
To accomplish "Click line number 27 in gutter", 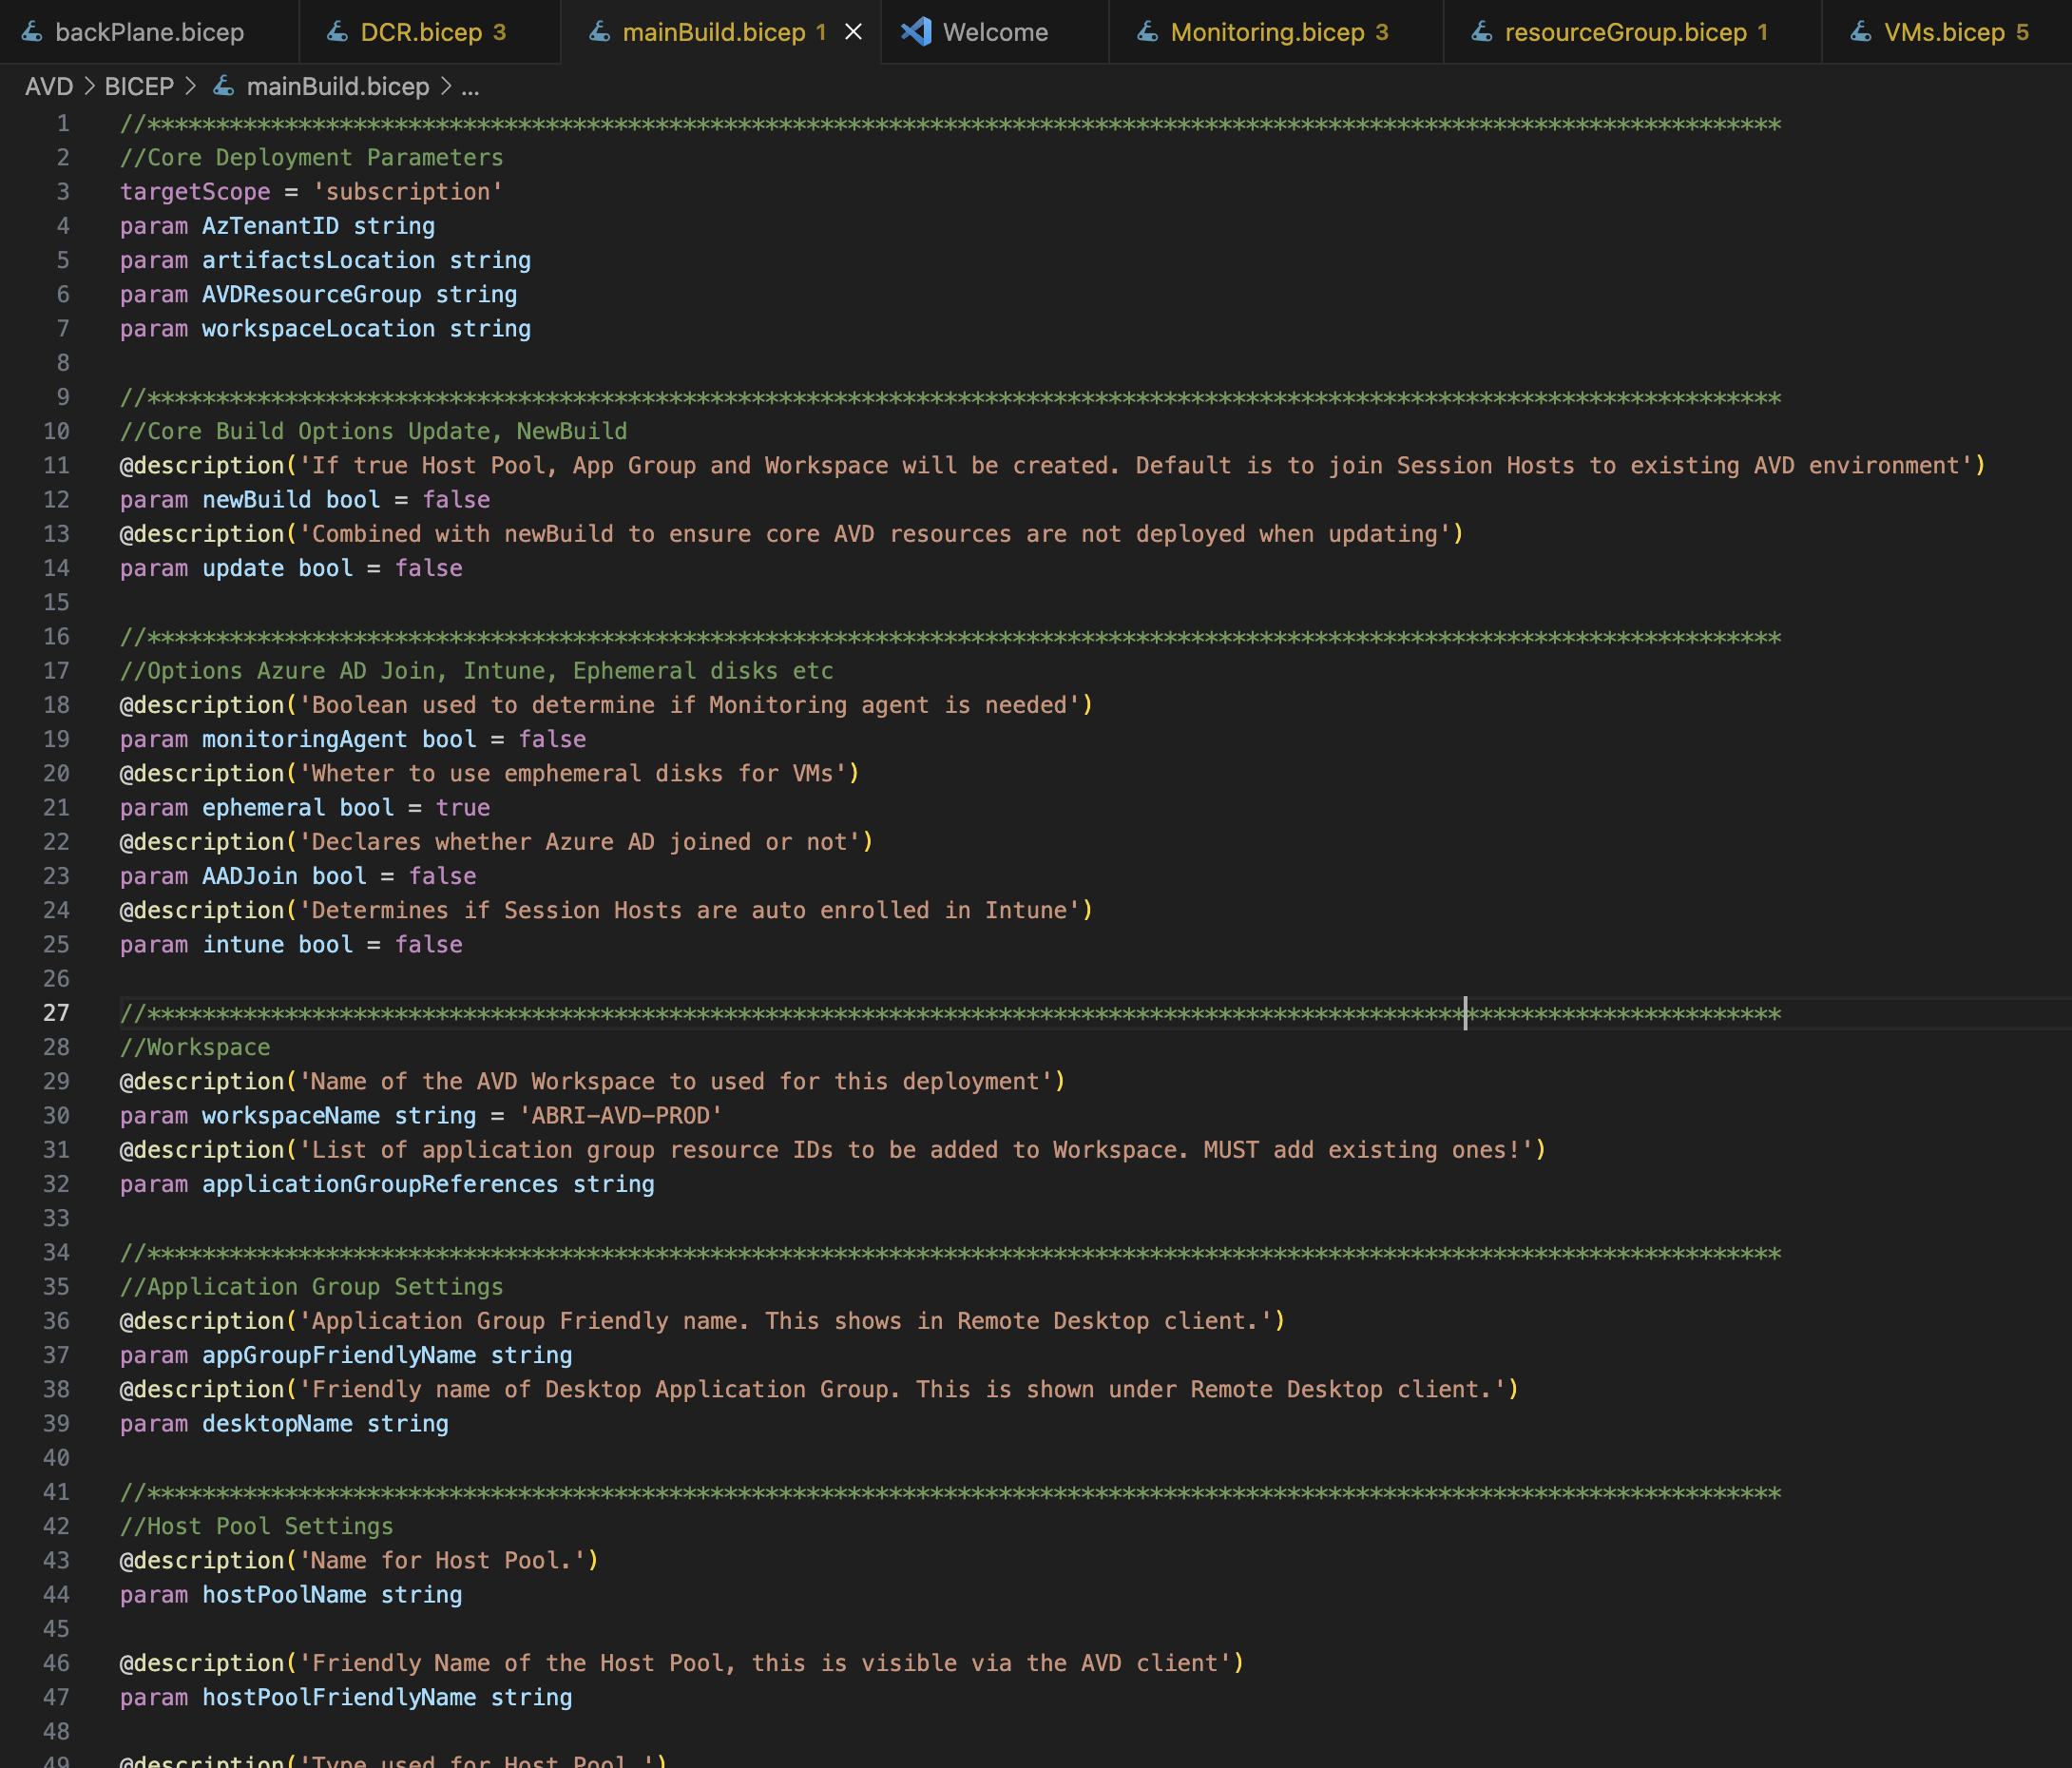I will pos(56,1013).
